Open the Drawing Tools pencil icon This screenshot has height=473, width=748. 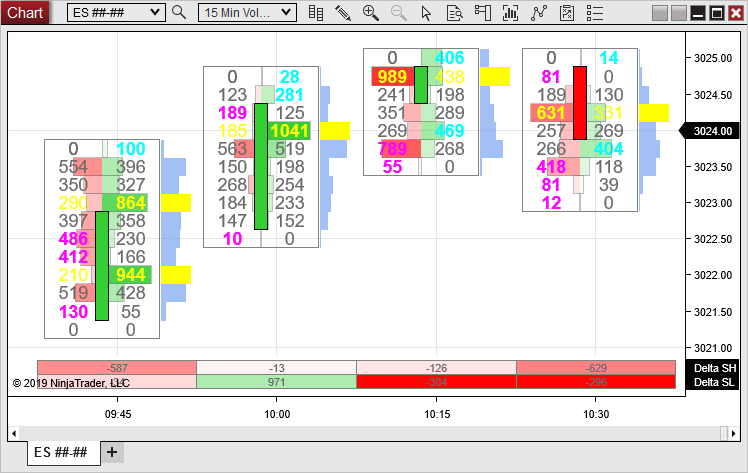click(x=343, y=12)
